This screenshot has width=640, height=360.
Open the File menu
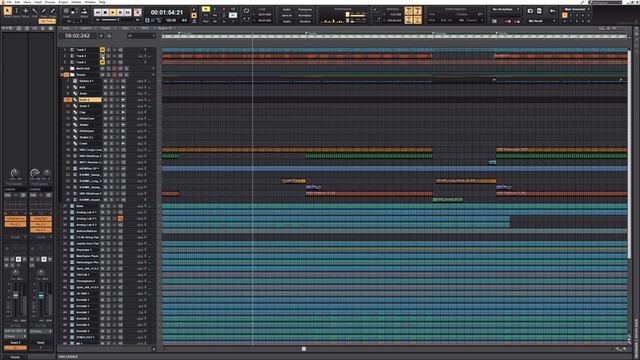[9, 2]
